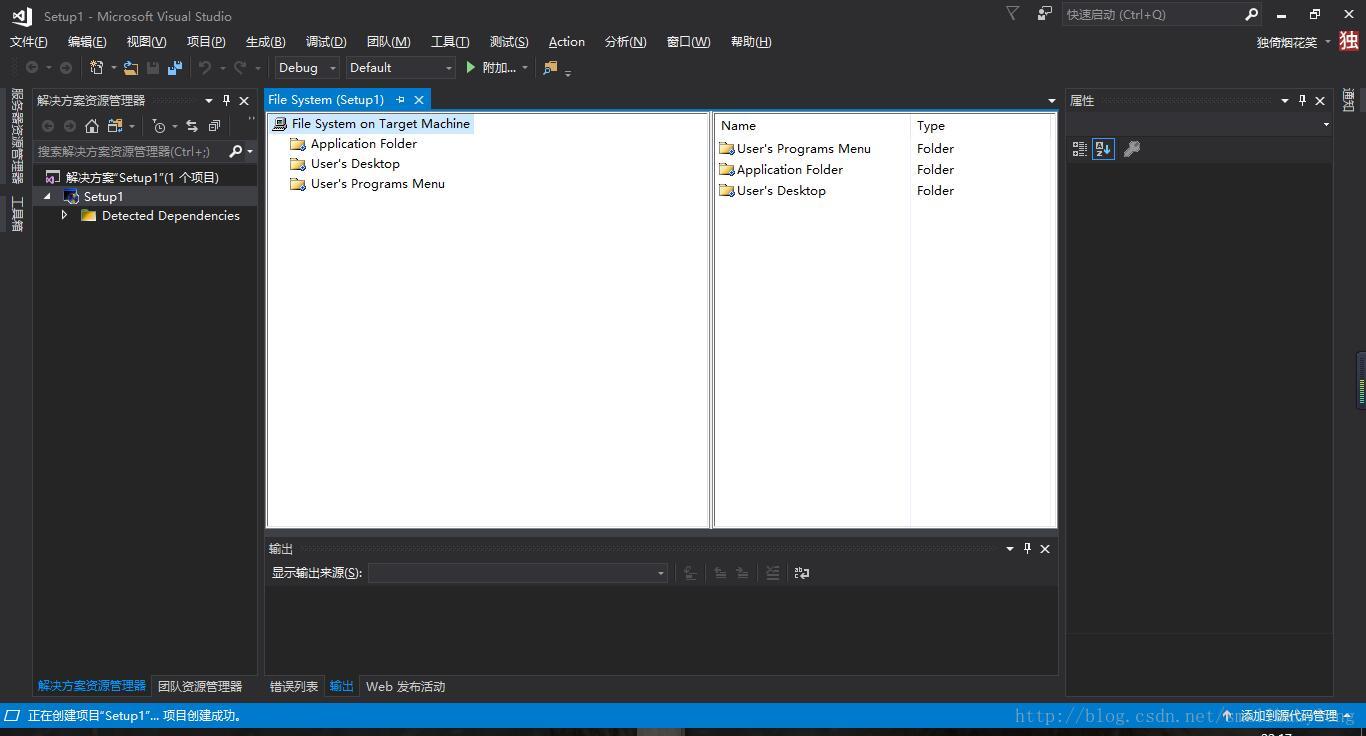The image size is (1366, 736).
Task: Click the Find in Files toolbar icon
Action: click(550, 68)
